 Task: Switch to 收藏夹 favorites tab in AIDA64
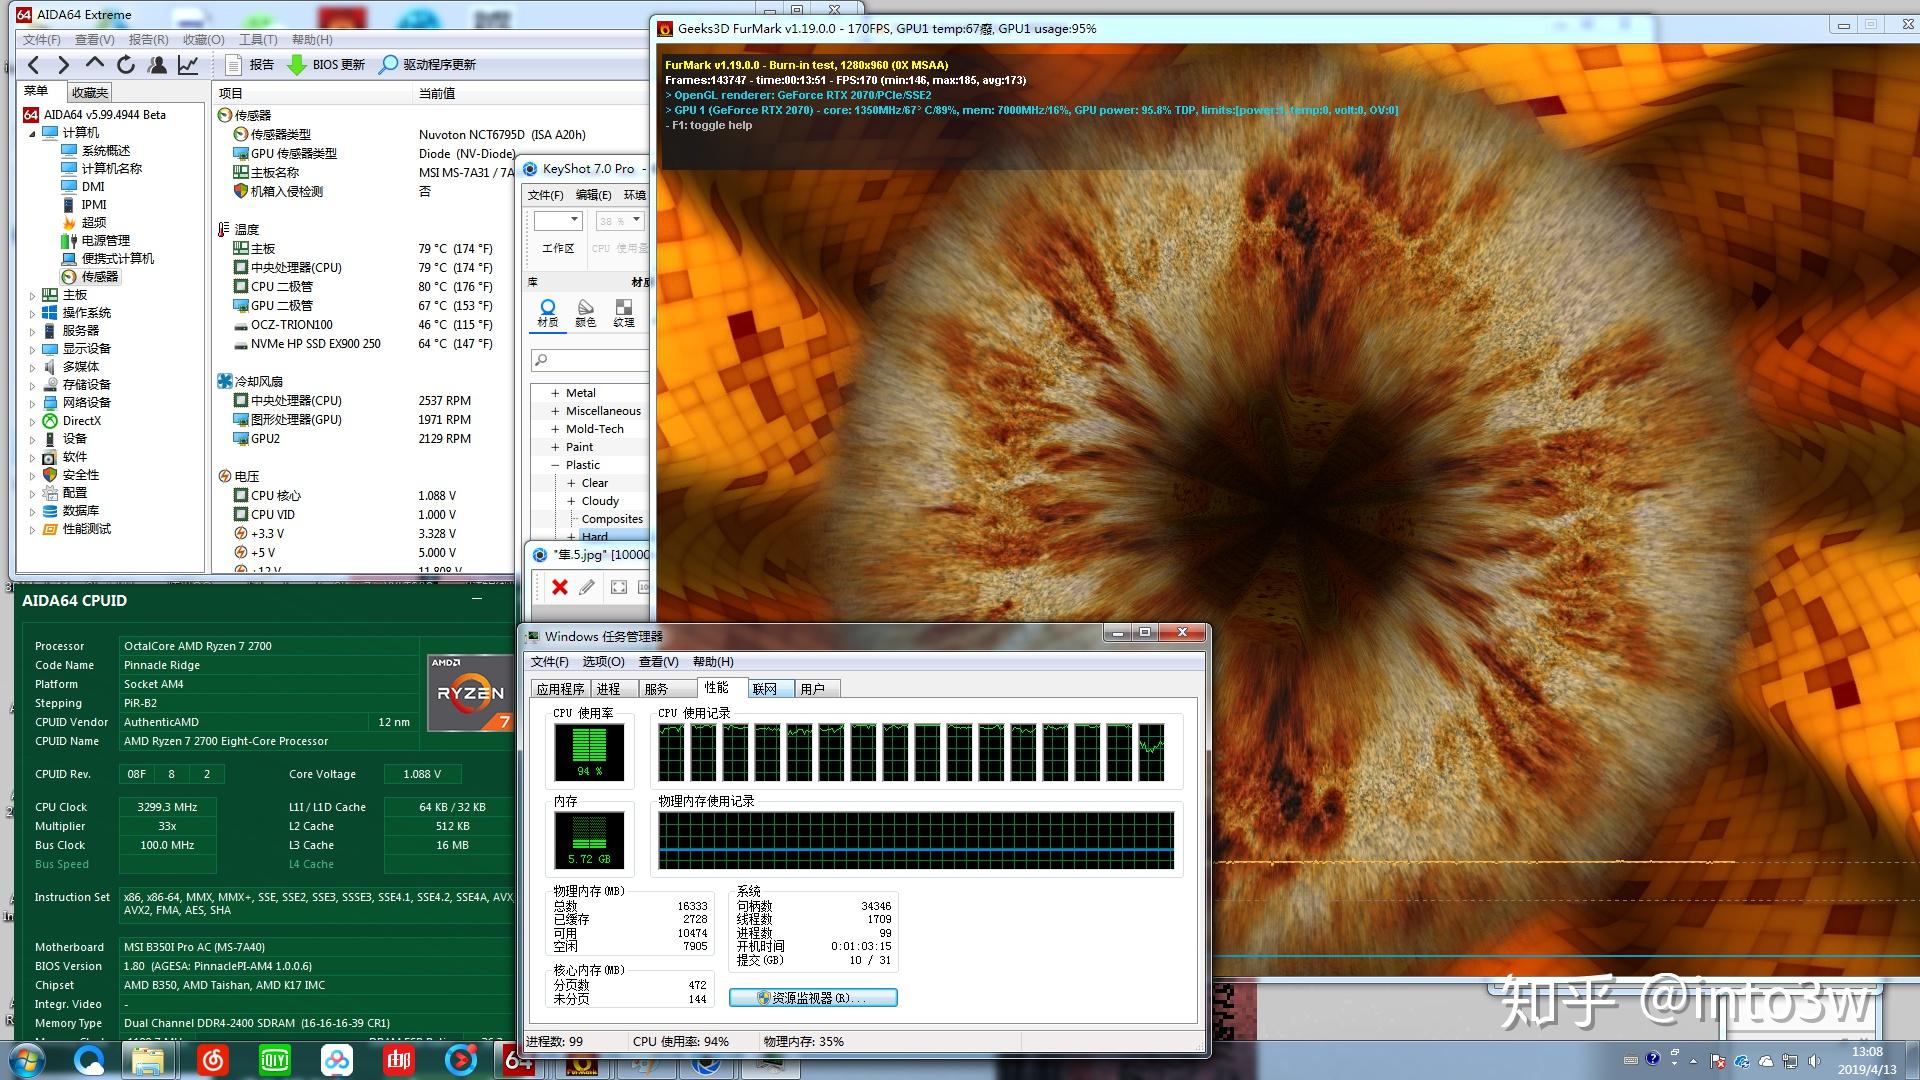coord(90,92)
